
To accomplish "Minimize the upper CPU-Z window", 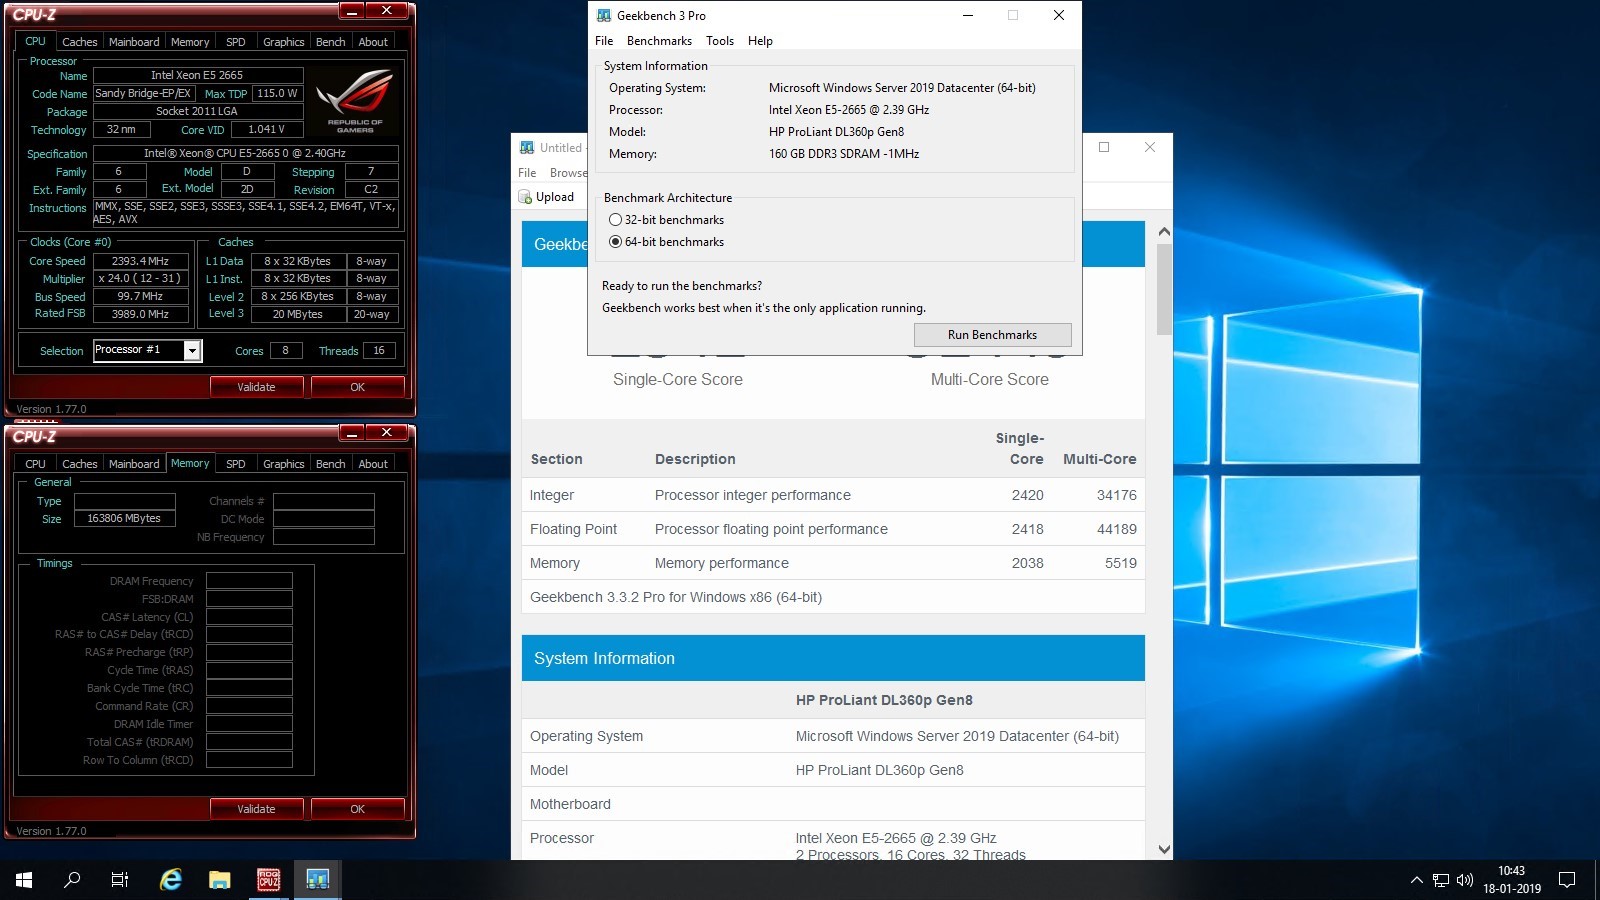I will coord(352,11).
